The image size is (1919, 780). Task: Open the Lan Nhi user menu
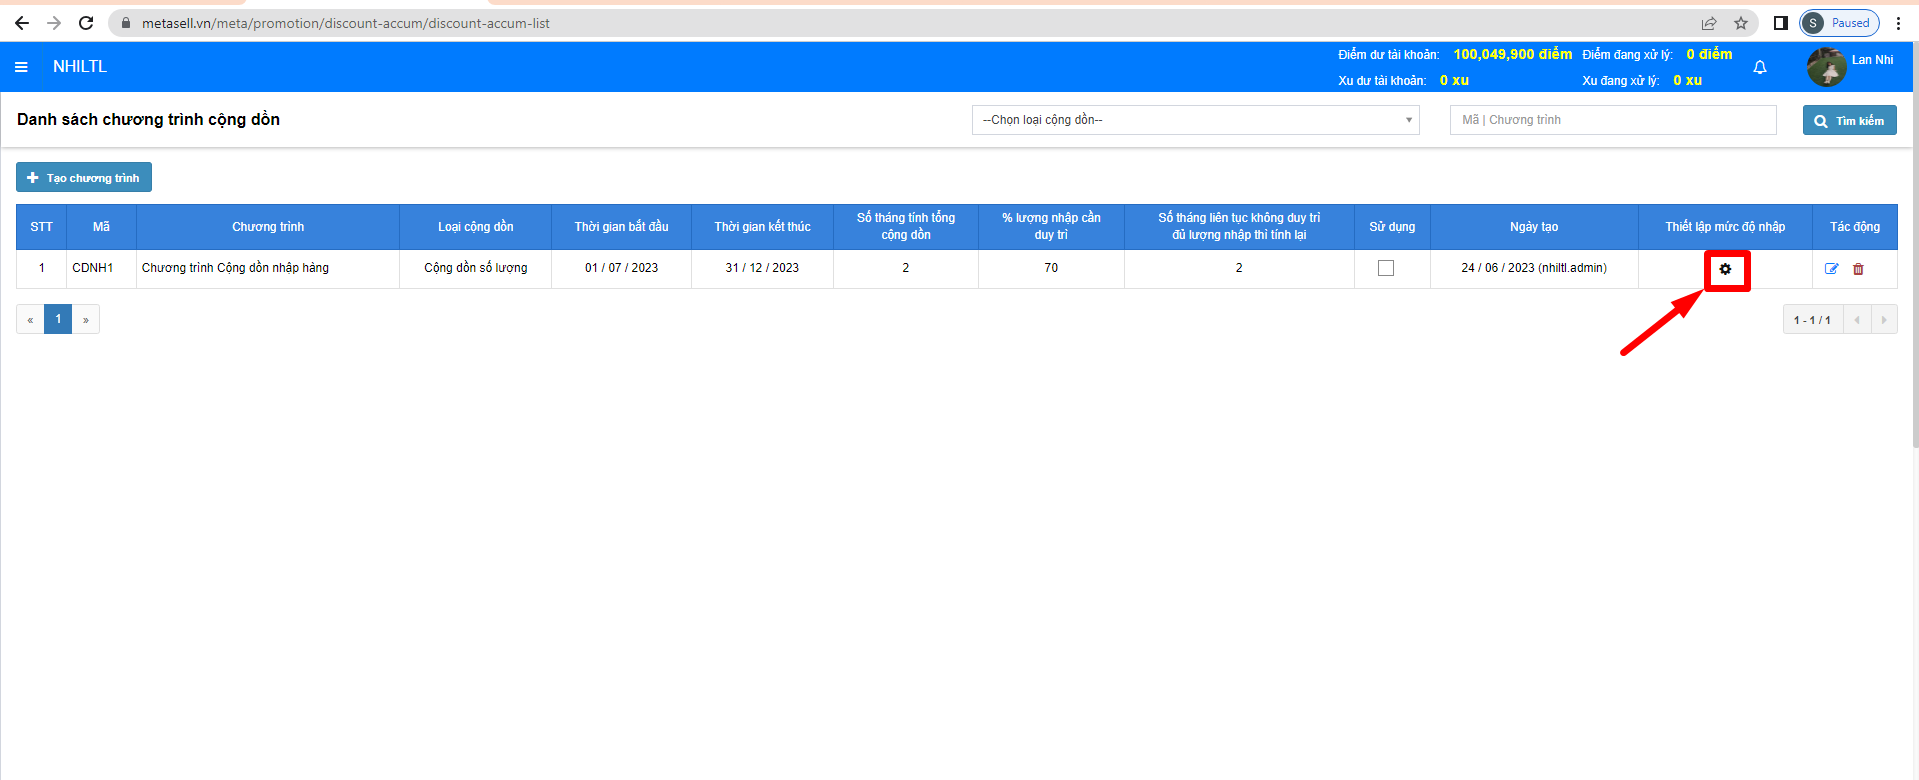click(1872, 60)
